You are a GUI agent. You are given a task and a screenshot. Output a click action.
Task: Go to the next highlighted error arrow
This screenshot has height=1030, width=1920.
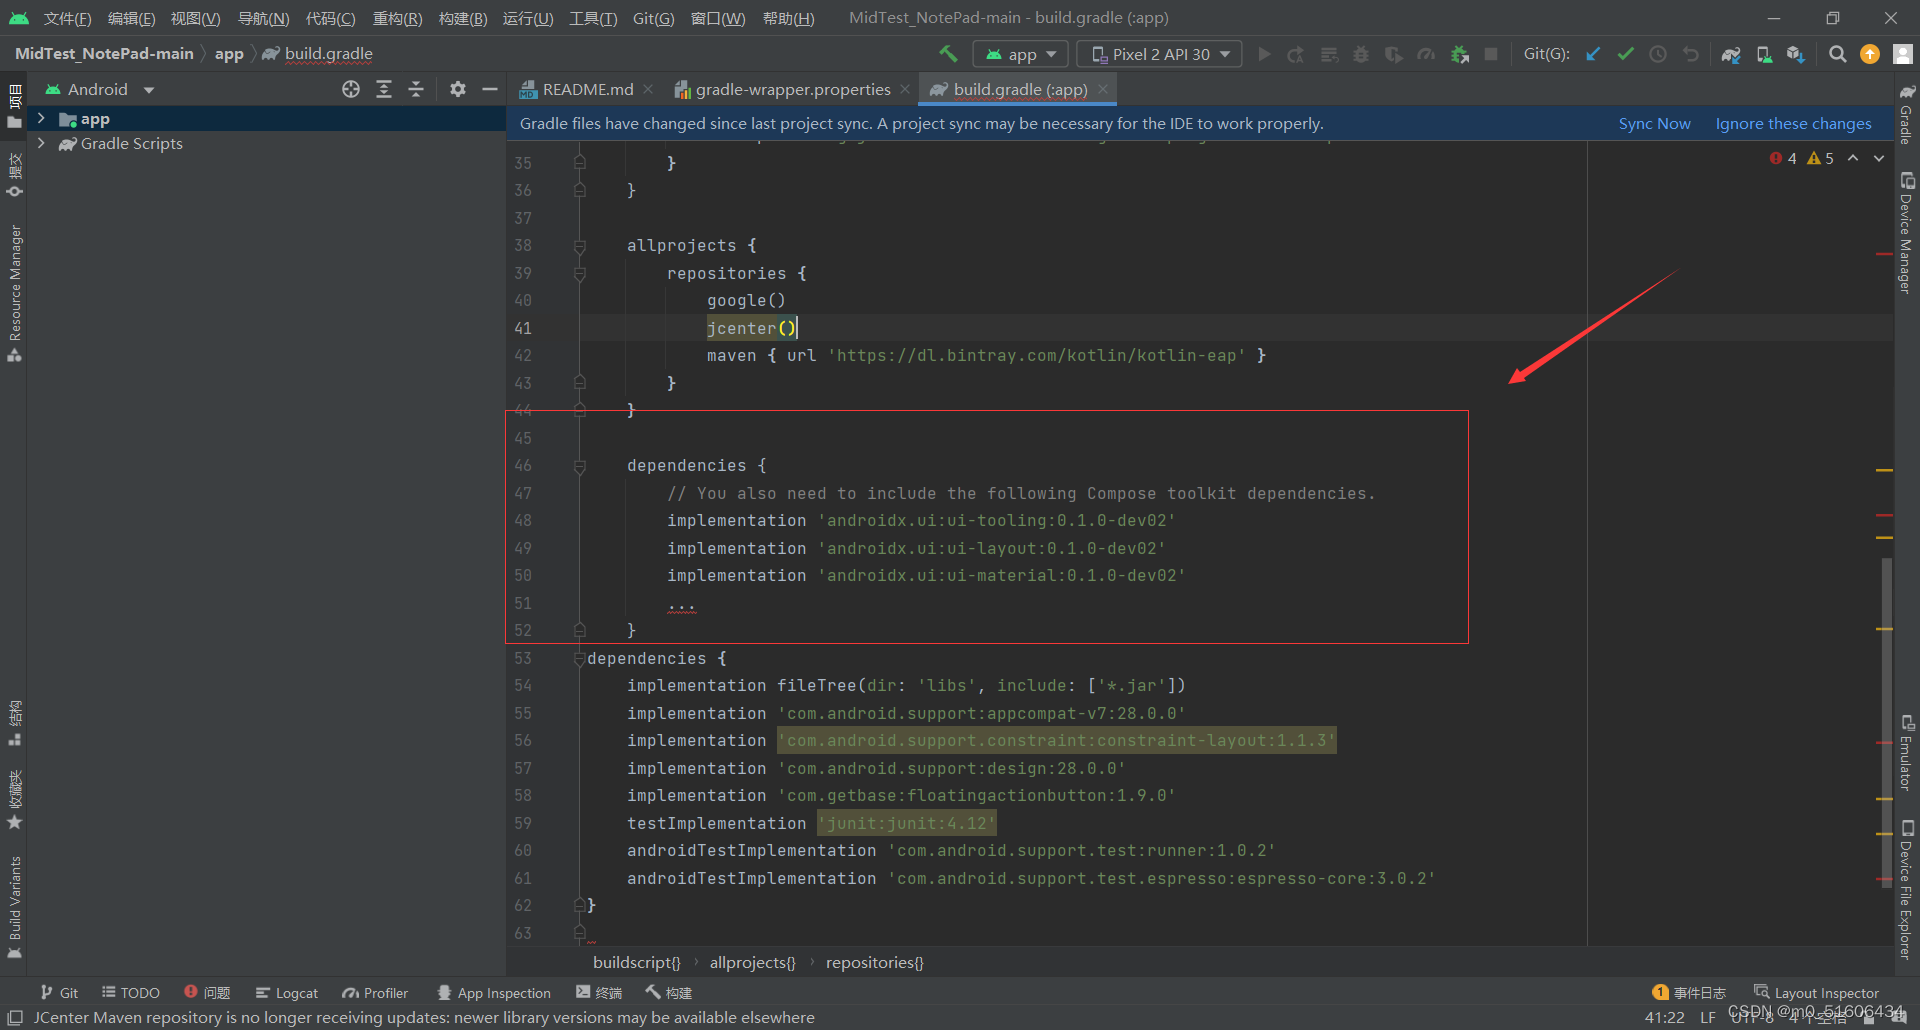coord(1879,158)
